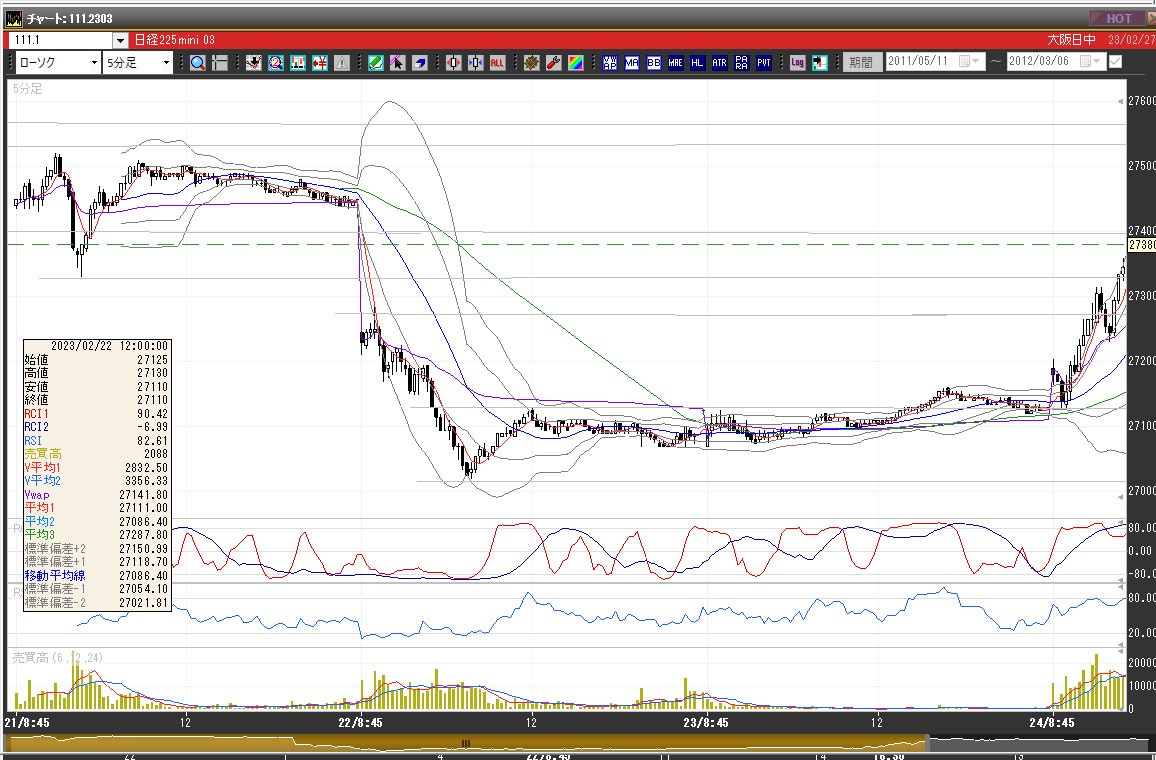Click the Vwap row in data box

coord(97,495)
